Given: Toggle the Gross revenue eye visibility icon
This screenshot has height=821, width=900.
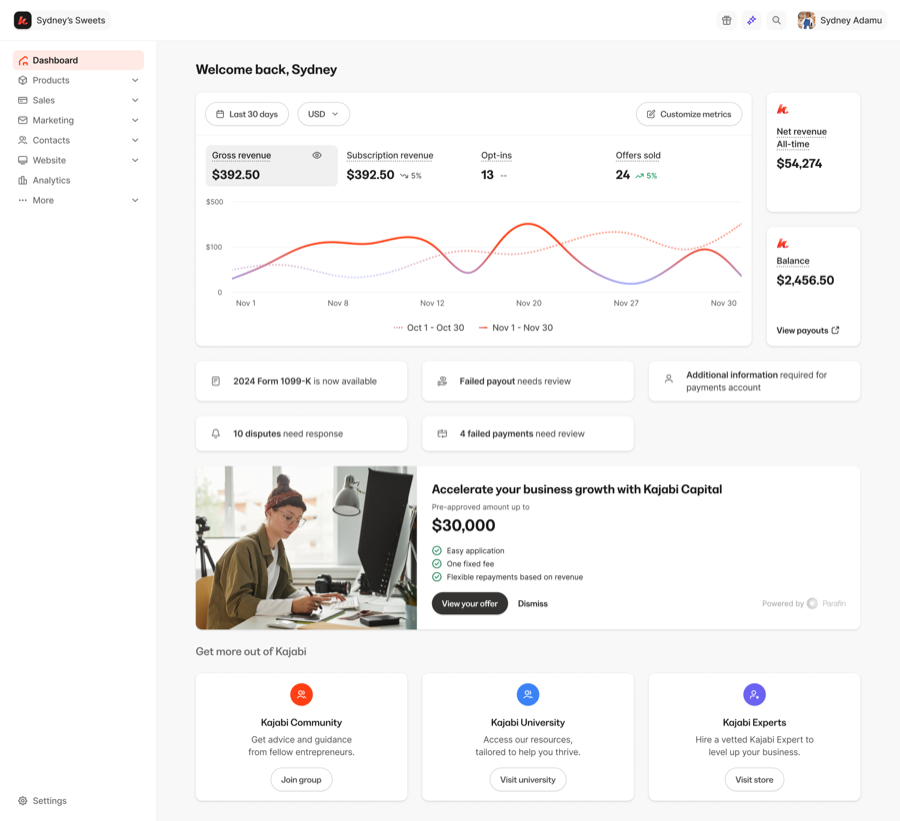Looking at the screenshot, I should click(x=317, y=156).
